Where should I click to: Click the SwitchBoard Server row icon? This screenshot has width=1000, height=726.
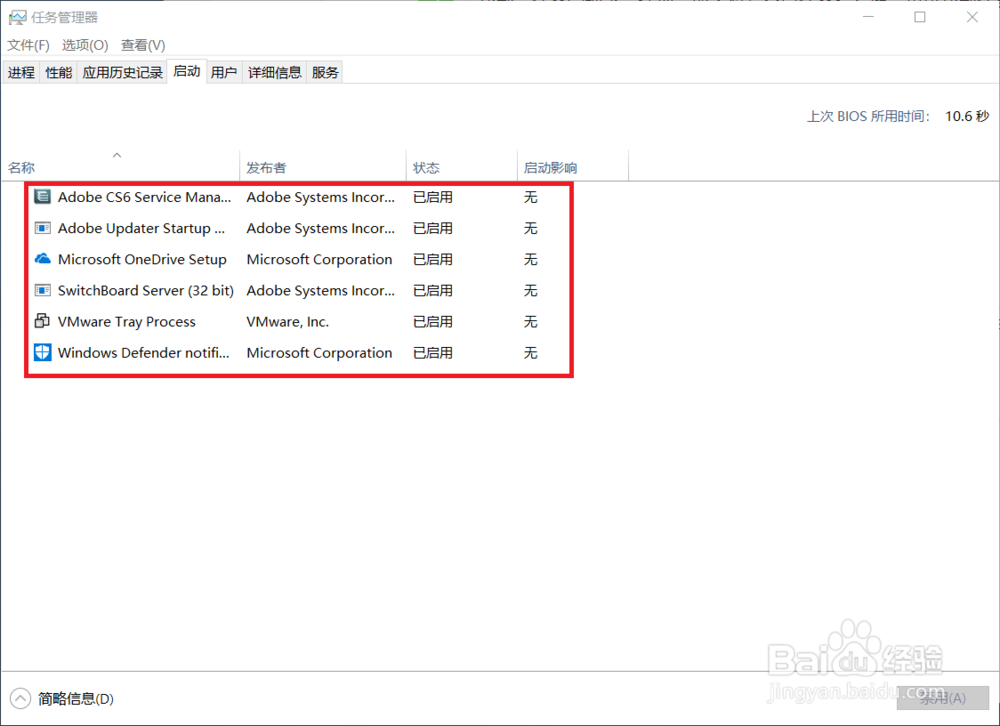pos(42,290)
